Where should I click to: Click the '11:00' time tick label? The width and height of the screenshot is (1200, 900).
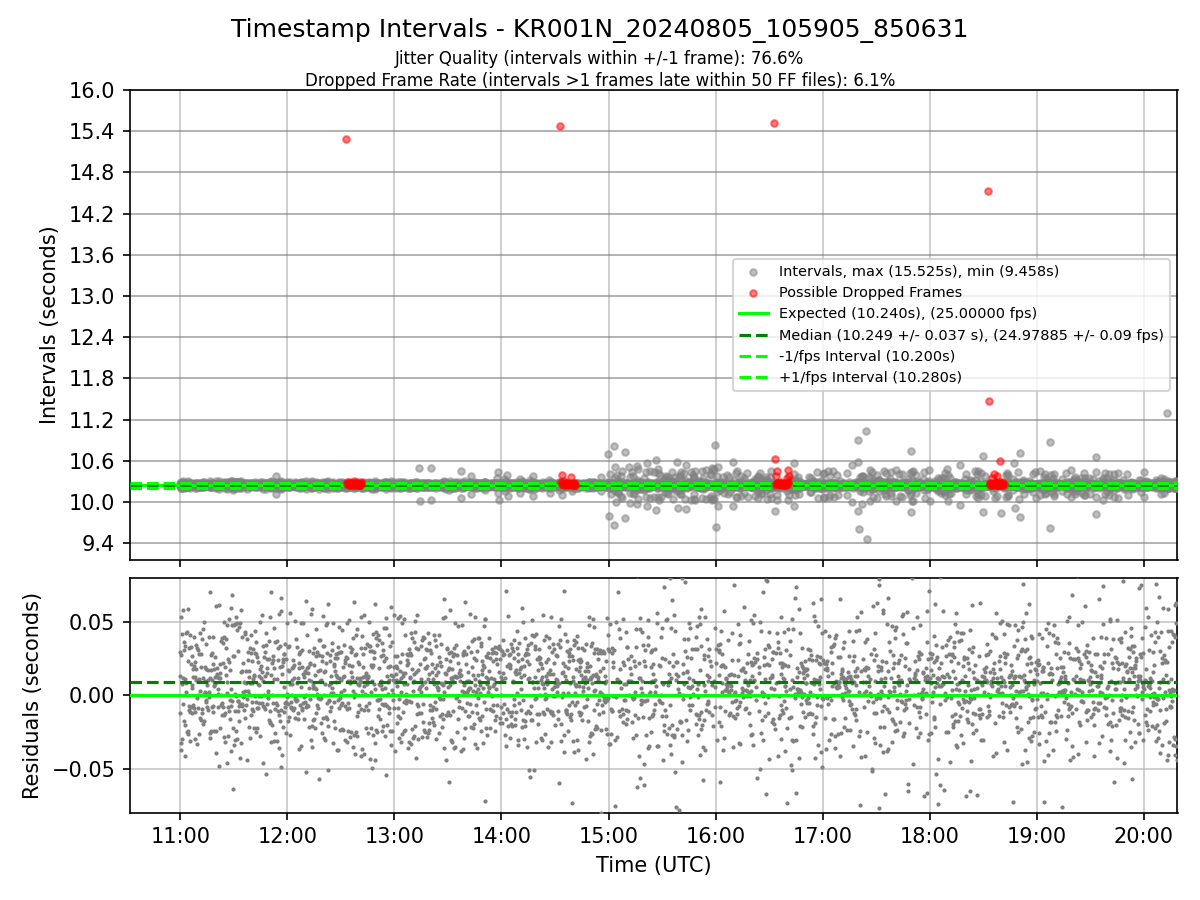(x=180, y=835)
